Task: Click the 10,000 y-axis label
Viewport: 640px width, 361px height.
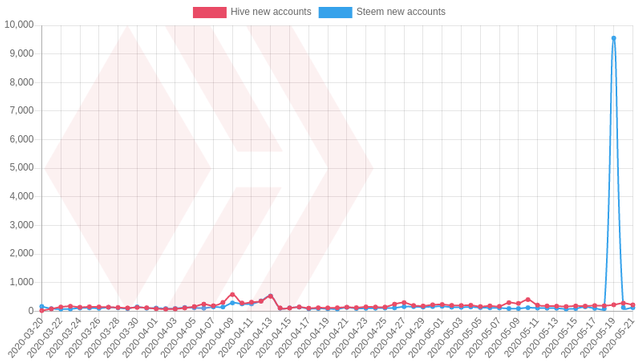Action: pyautogui.click(x=19, y=25)
